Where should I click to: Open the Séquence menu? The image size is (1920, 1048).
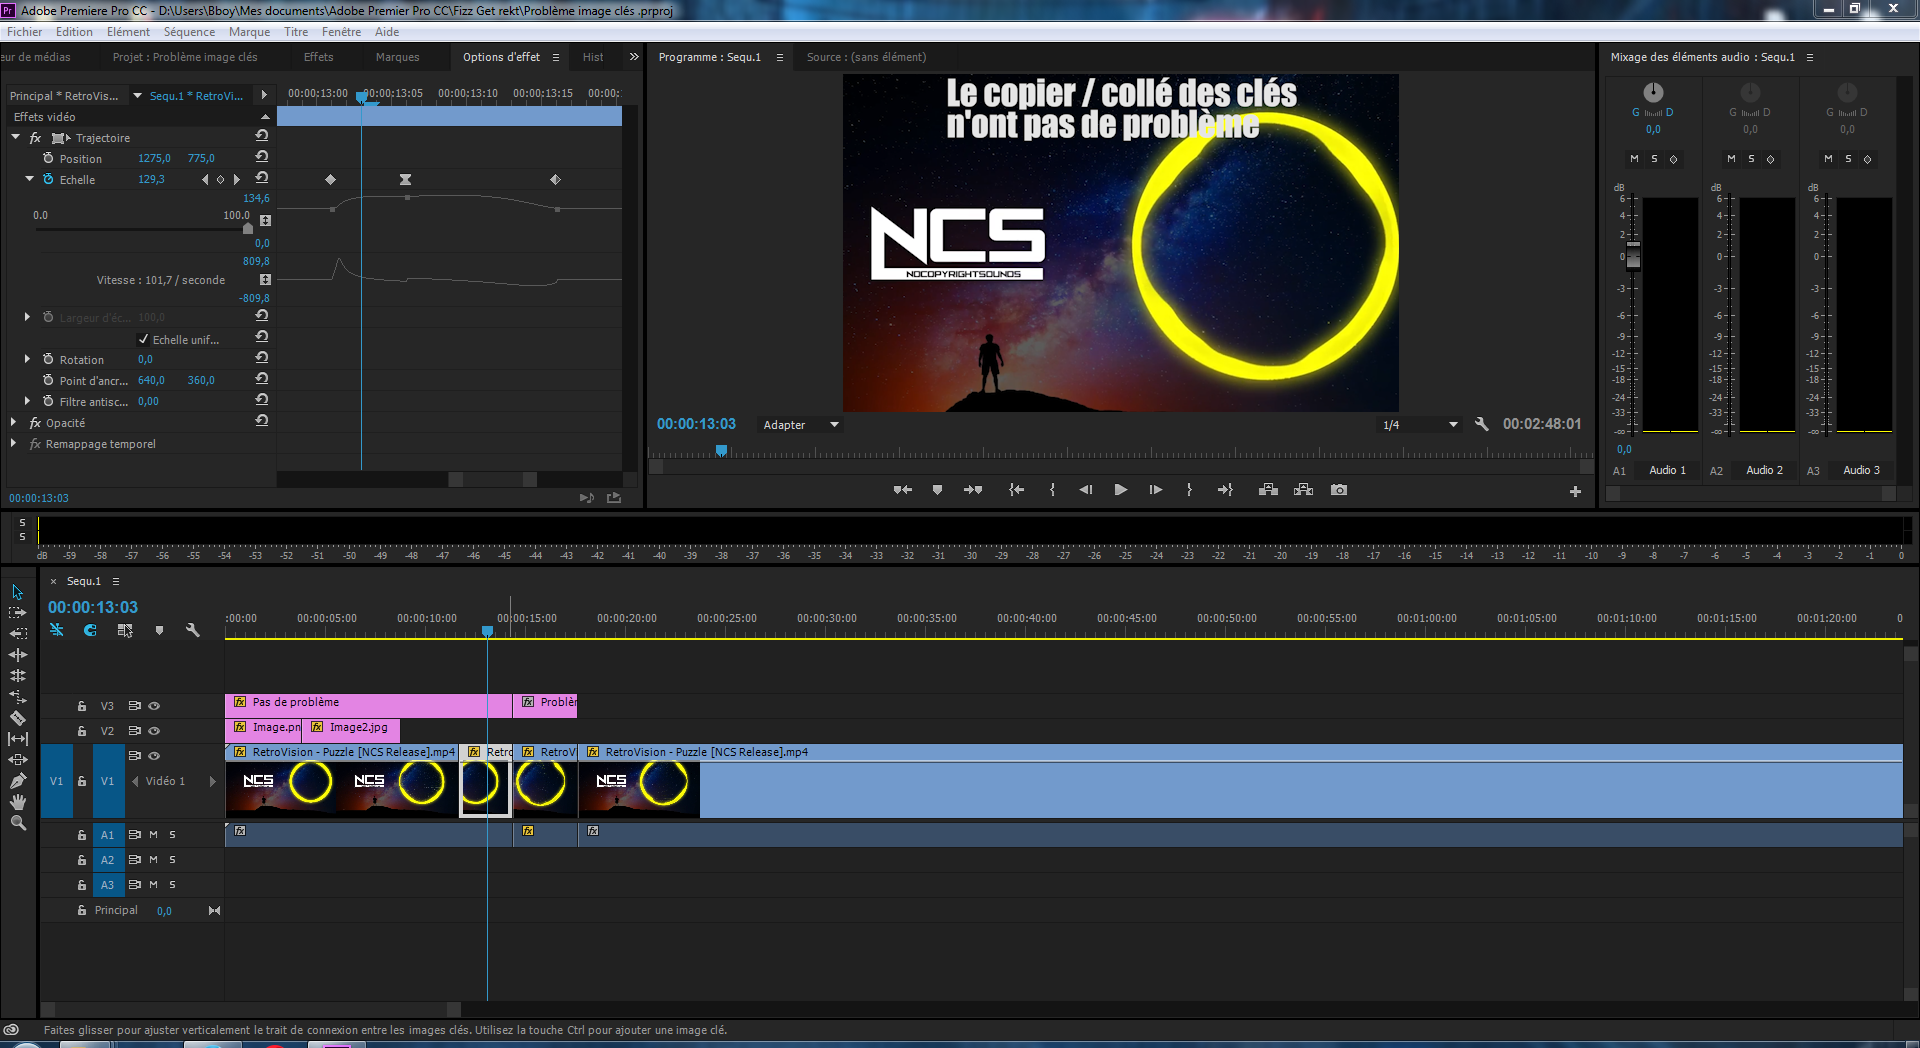(189, 32)
